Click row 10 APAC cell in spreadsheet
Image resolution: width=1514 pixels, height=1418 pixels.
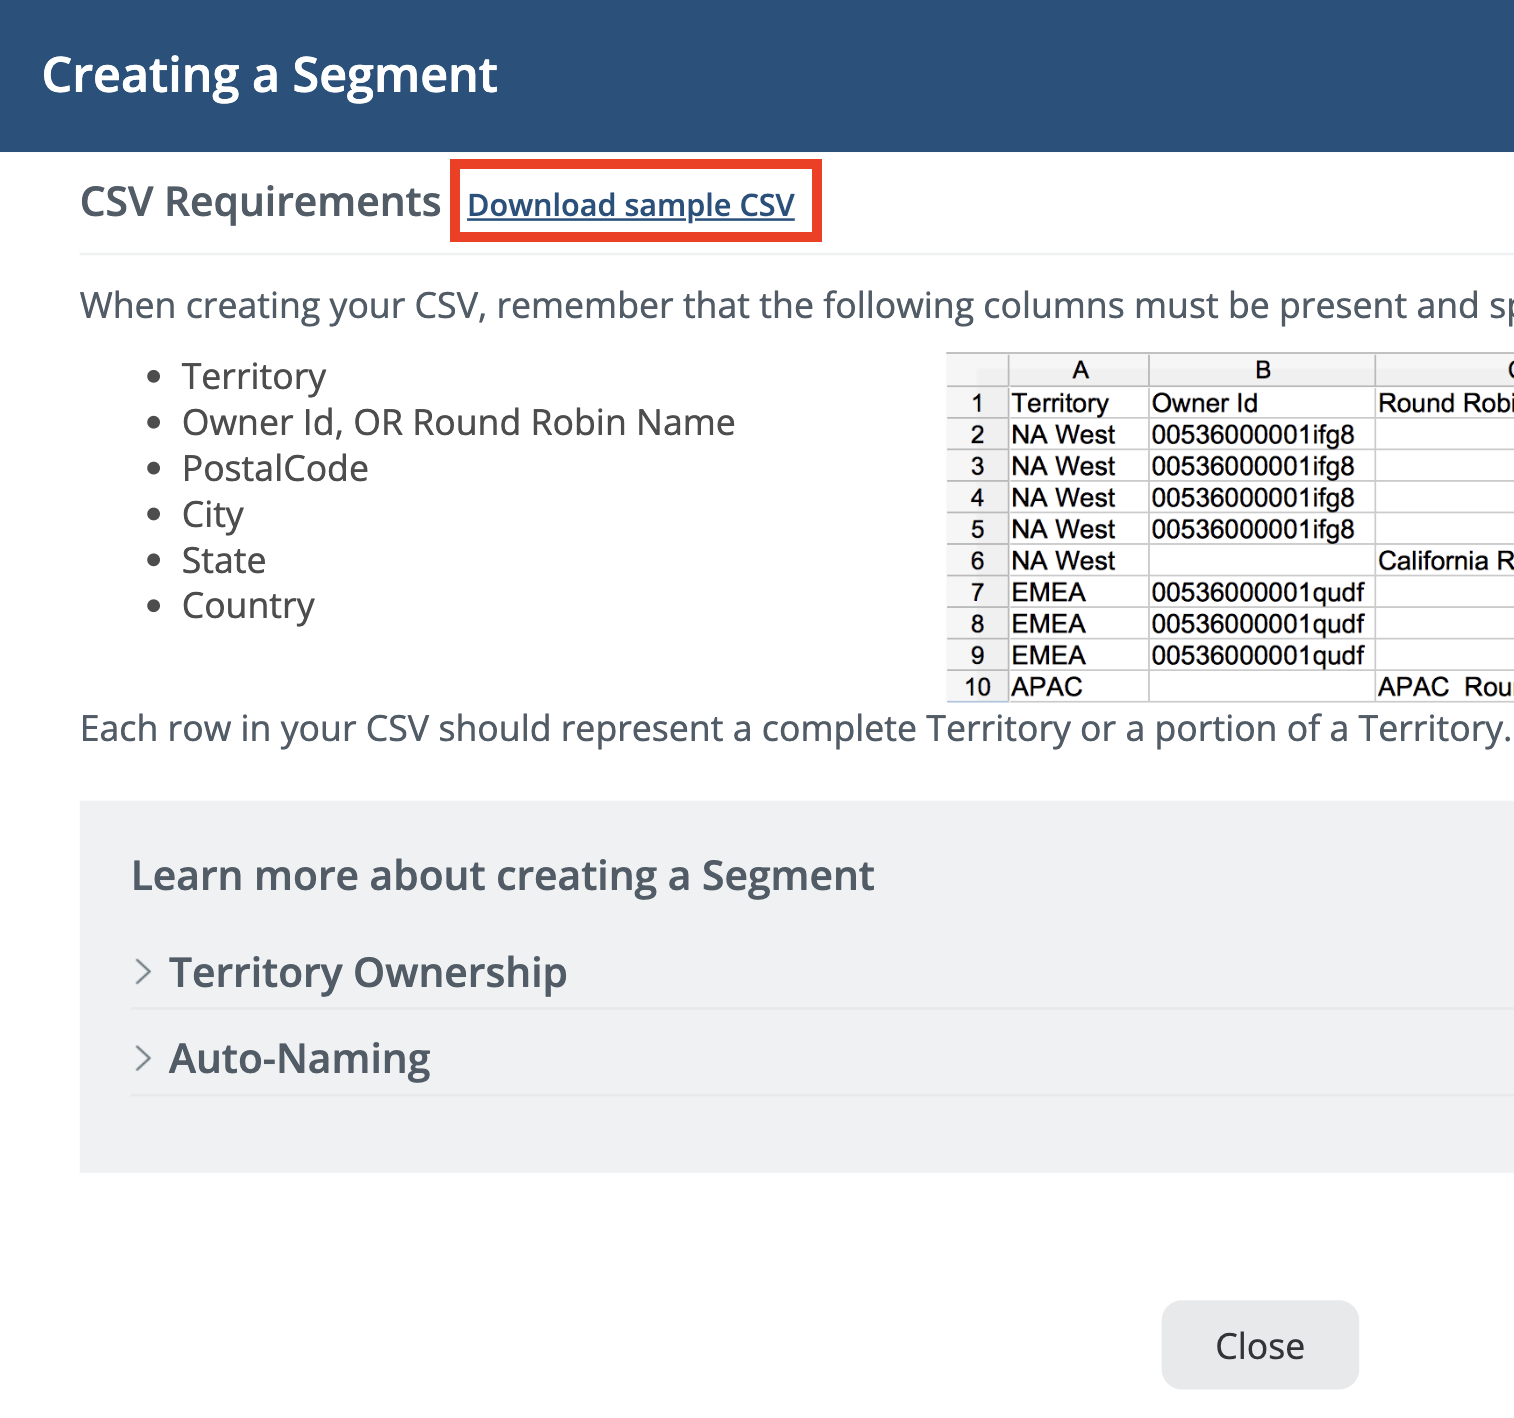tap(1079, 687)
